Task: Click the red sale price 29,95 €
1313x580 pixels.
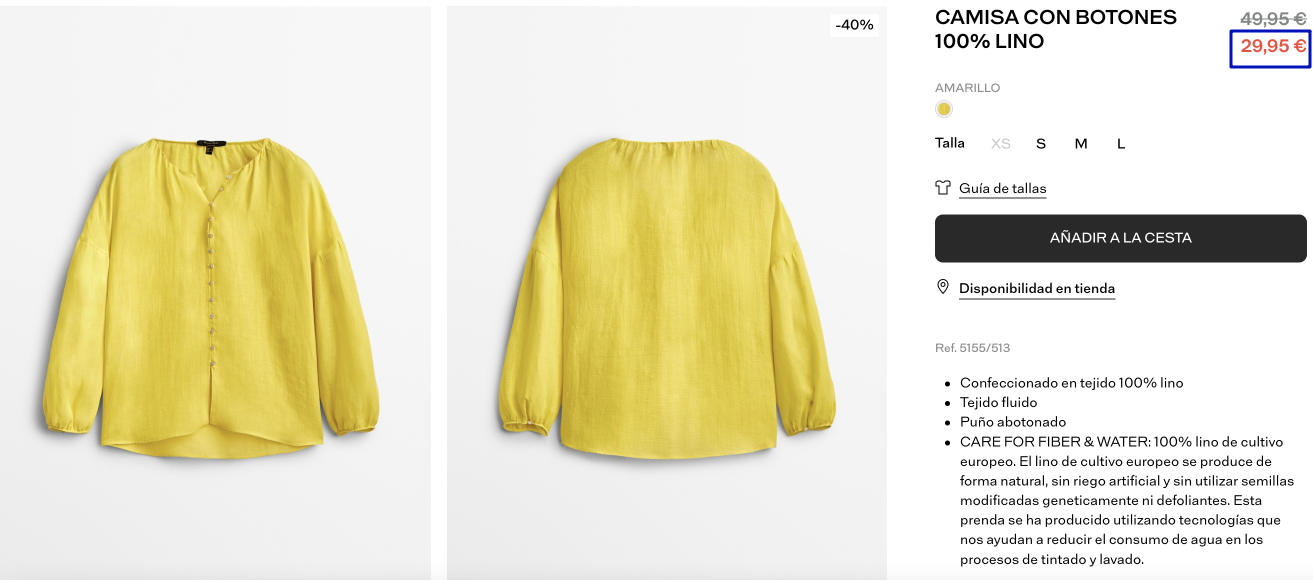Action: coord(1273,46)
